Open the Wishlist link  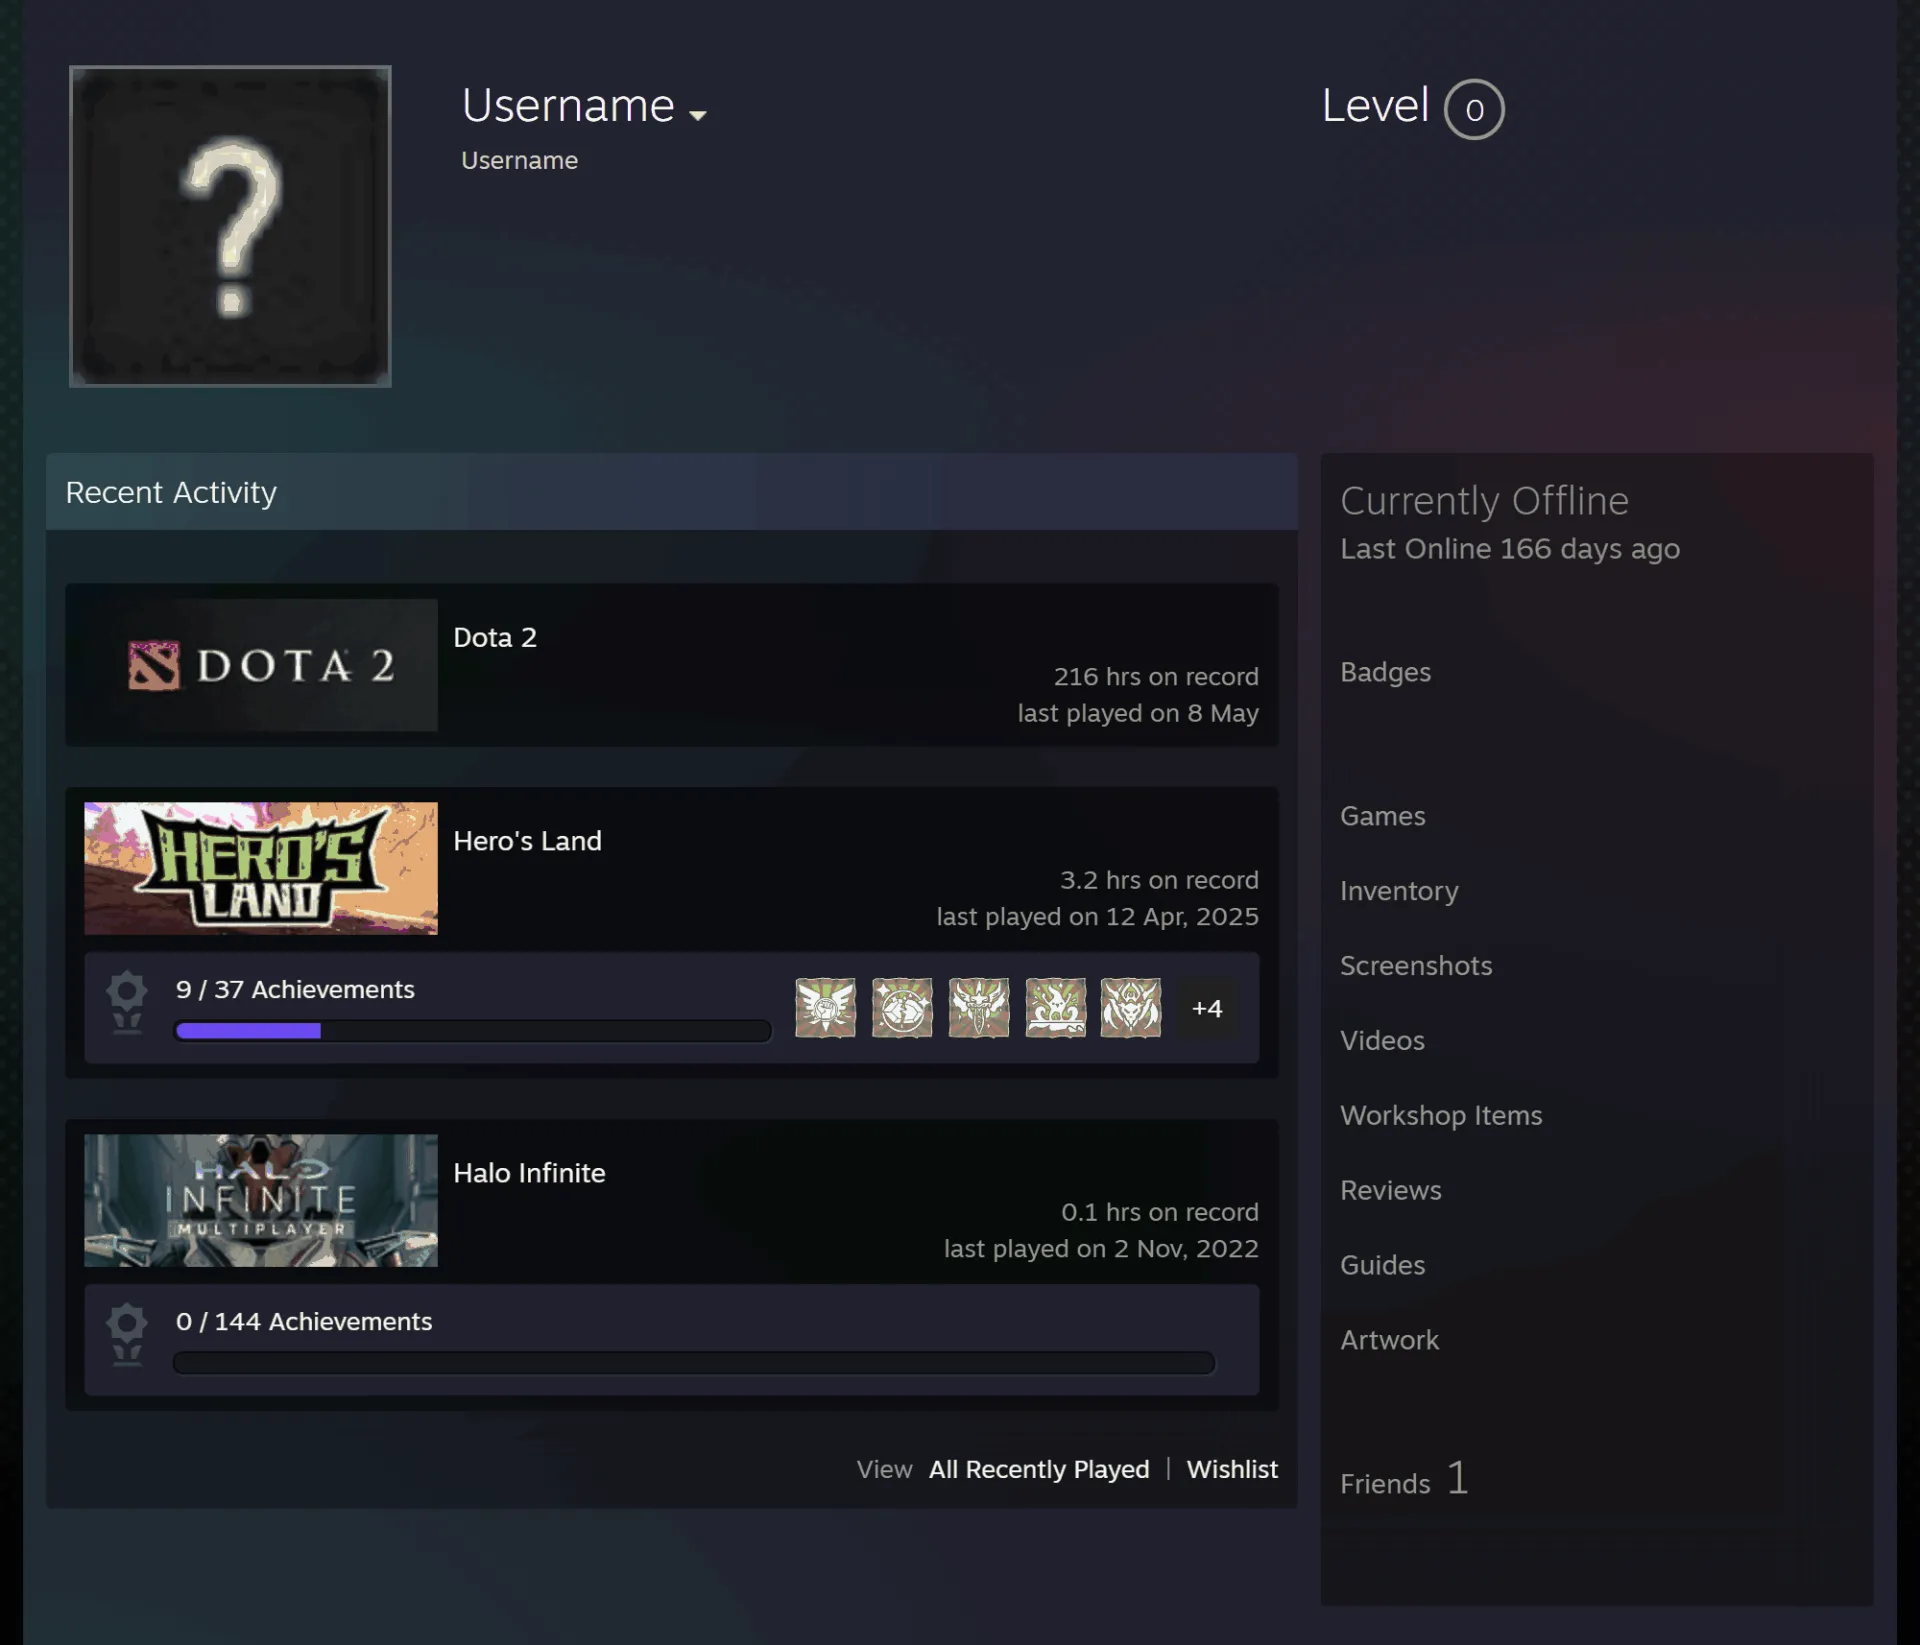tap(1232, 1469)
